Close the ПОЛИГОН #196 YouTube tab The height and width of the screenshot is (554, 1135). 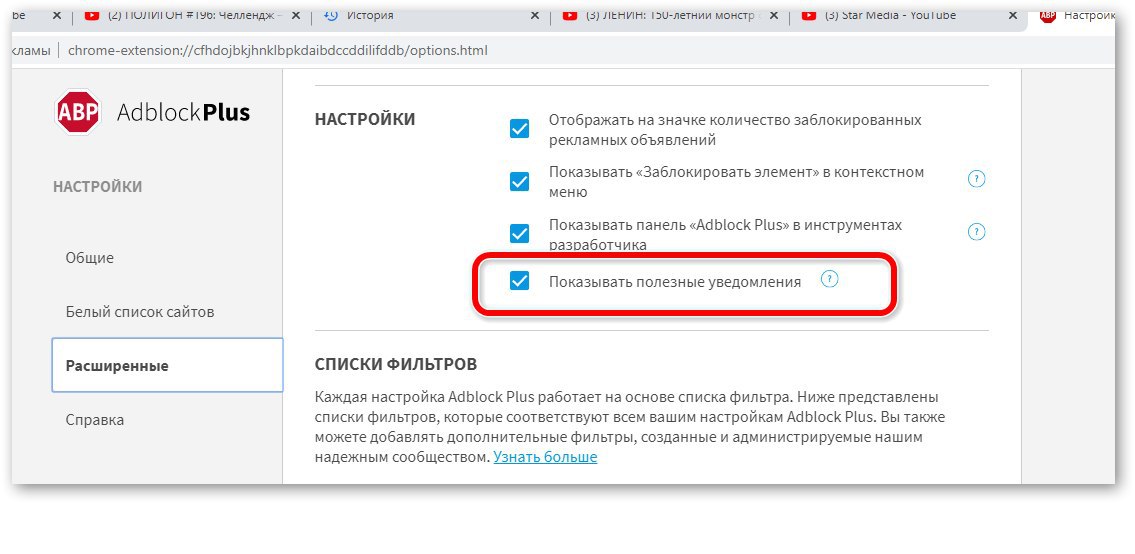[294, 15]
